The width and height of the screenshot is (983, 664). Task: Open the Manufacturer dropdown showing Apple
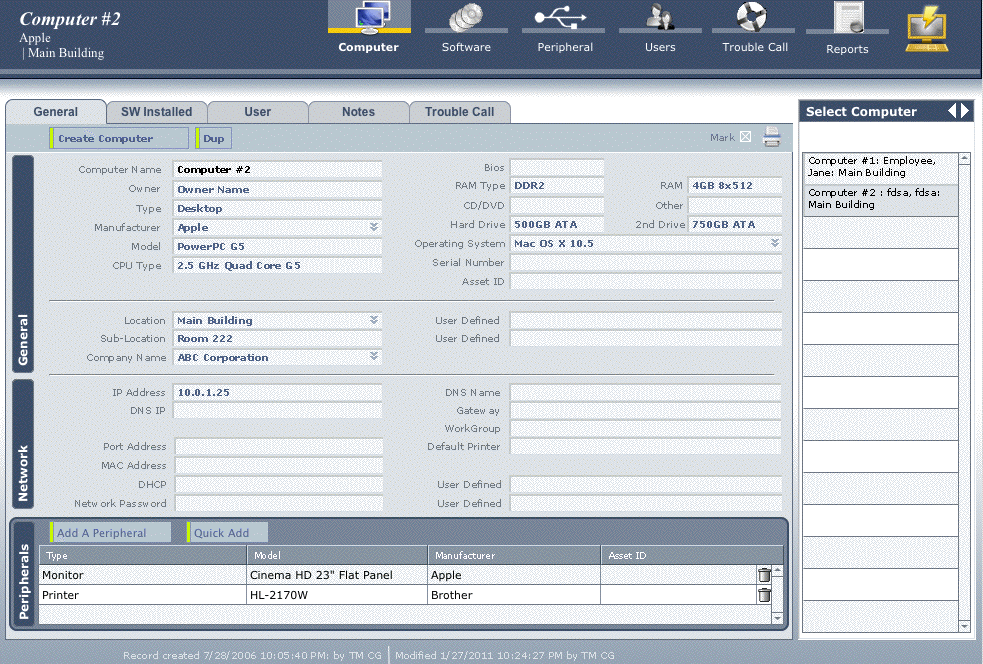point(373,227)
